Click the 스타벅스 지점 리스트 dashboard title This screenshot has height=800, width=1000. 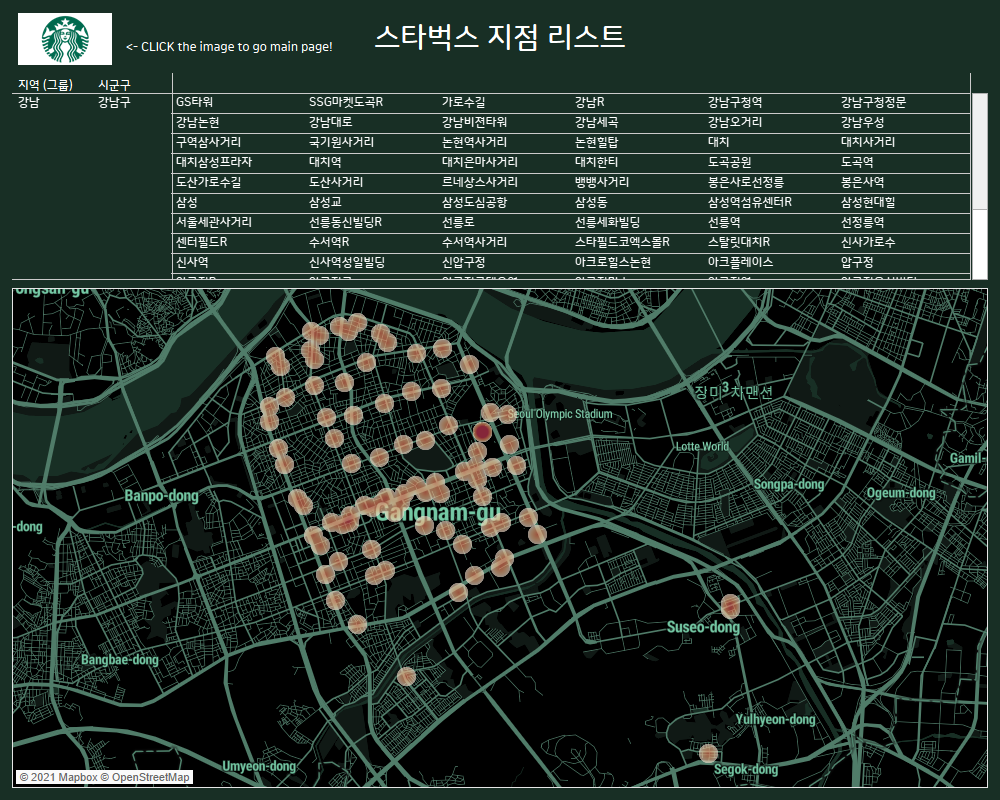pyautogui.click(x=500, y=37)
